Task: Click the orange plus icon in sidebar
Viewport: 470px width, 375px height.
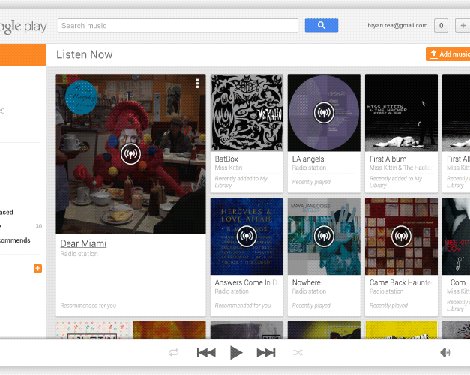Action: tap(38, 268)
